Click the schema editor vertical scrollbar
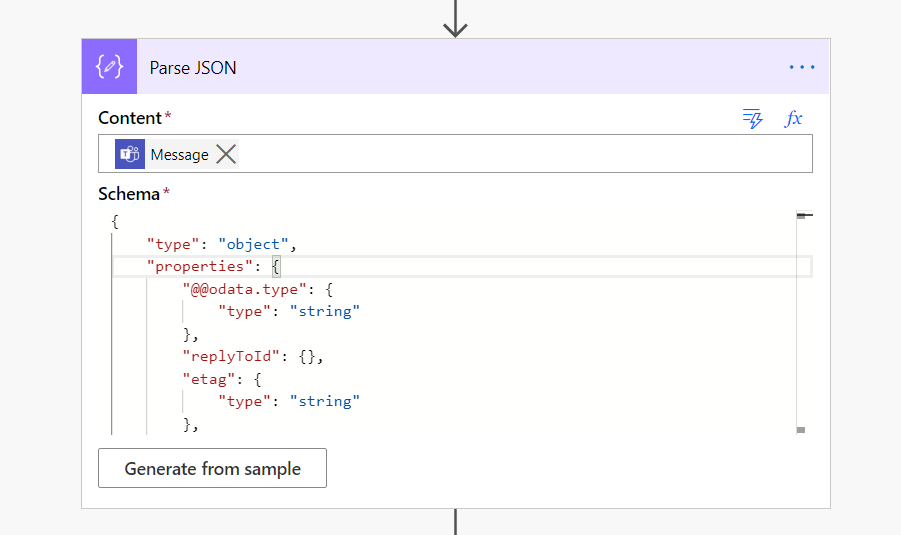 [800, 320]
